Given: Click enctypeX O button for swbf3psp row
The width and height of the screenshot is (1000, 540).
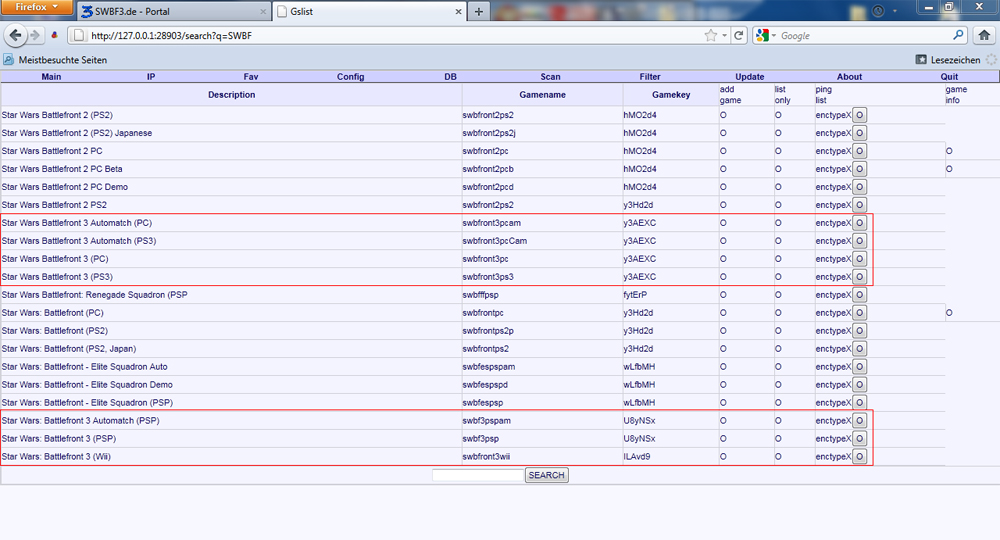Looking at the screenshot, I should (860, 439).
